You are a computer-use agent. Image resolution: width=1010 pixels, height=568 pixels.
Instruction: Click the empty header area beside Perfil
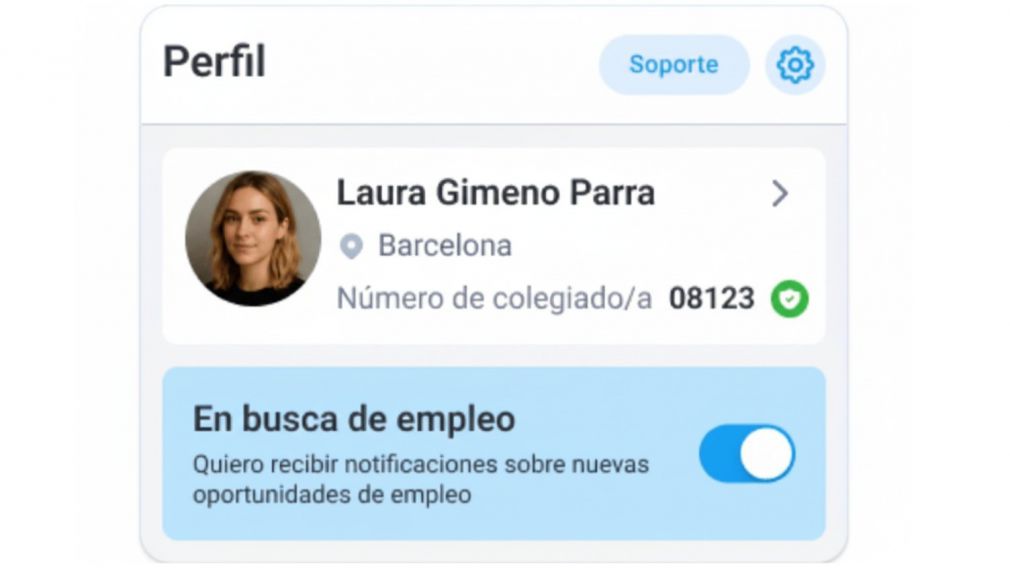coord(432,64)
